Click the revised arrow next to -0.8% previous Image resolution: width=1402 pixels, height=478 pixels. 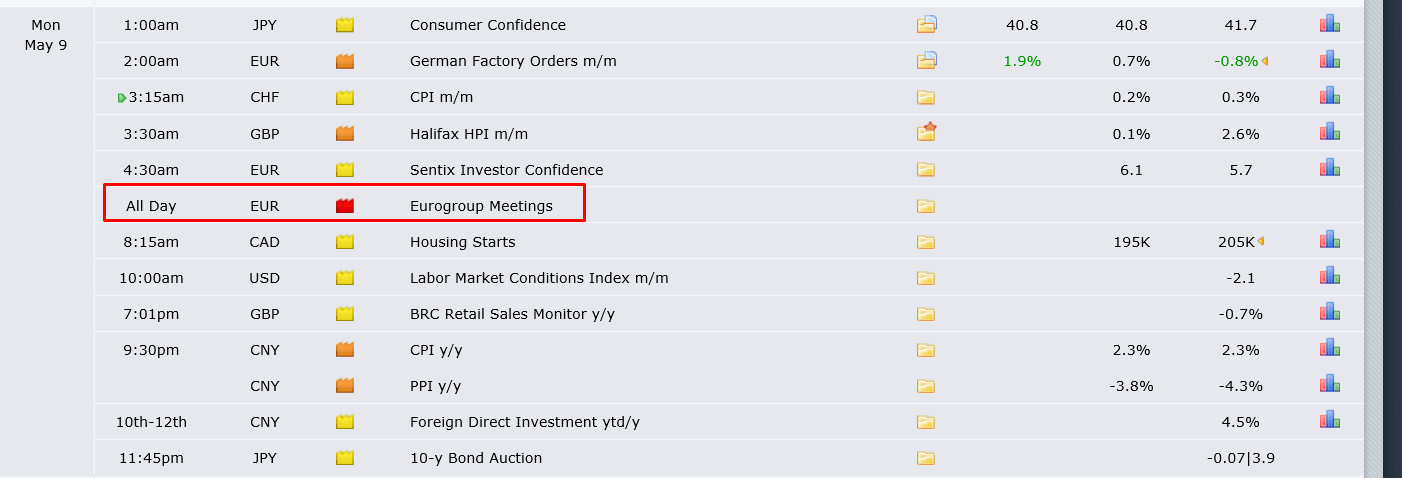1264,61
